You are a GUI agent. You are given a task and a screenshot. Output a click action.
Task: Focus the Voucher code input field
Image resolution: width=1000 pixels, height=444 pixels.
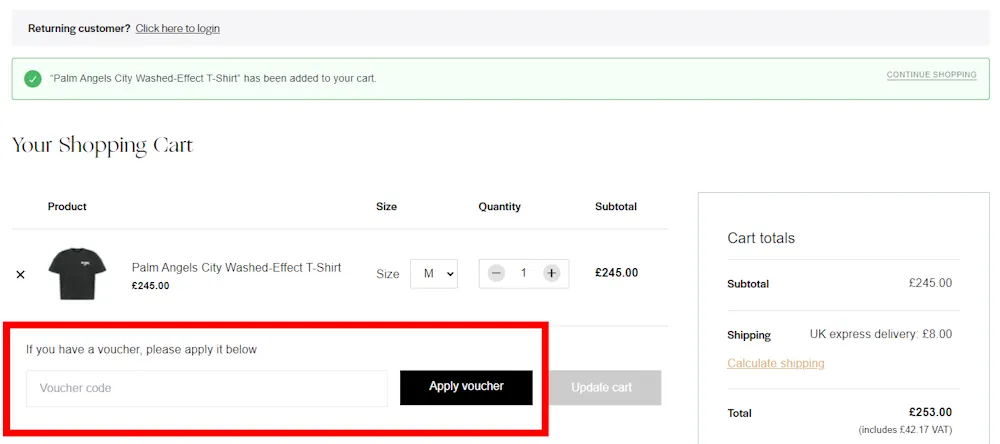207,388
